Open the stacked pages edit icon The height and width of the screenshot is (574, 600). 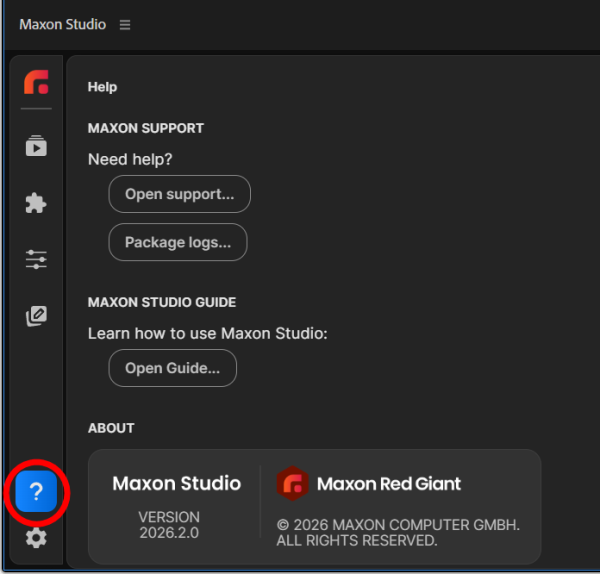36,316
